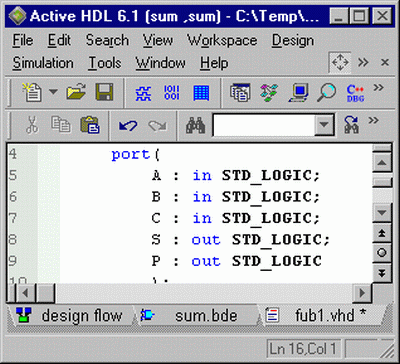
Task: Open the View menu
Action: point(158,41)
